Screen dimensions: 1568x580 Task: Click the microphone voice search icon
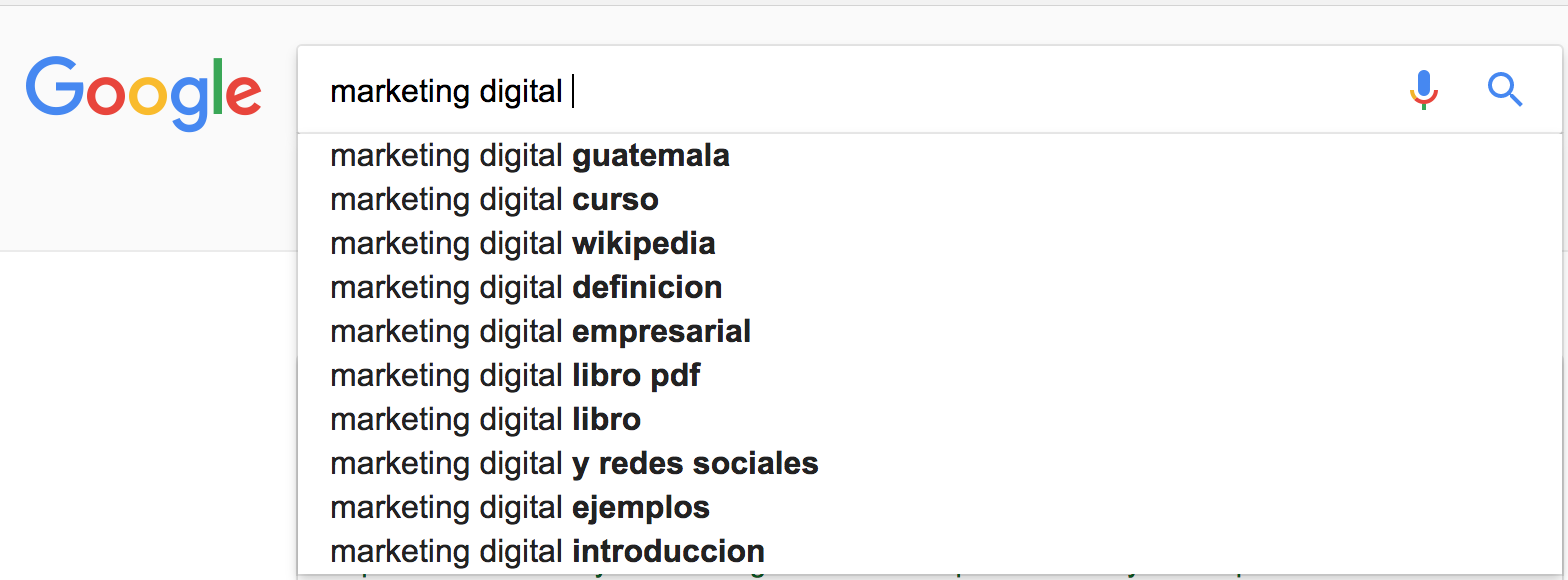(1424, 91)
